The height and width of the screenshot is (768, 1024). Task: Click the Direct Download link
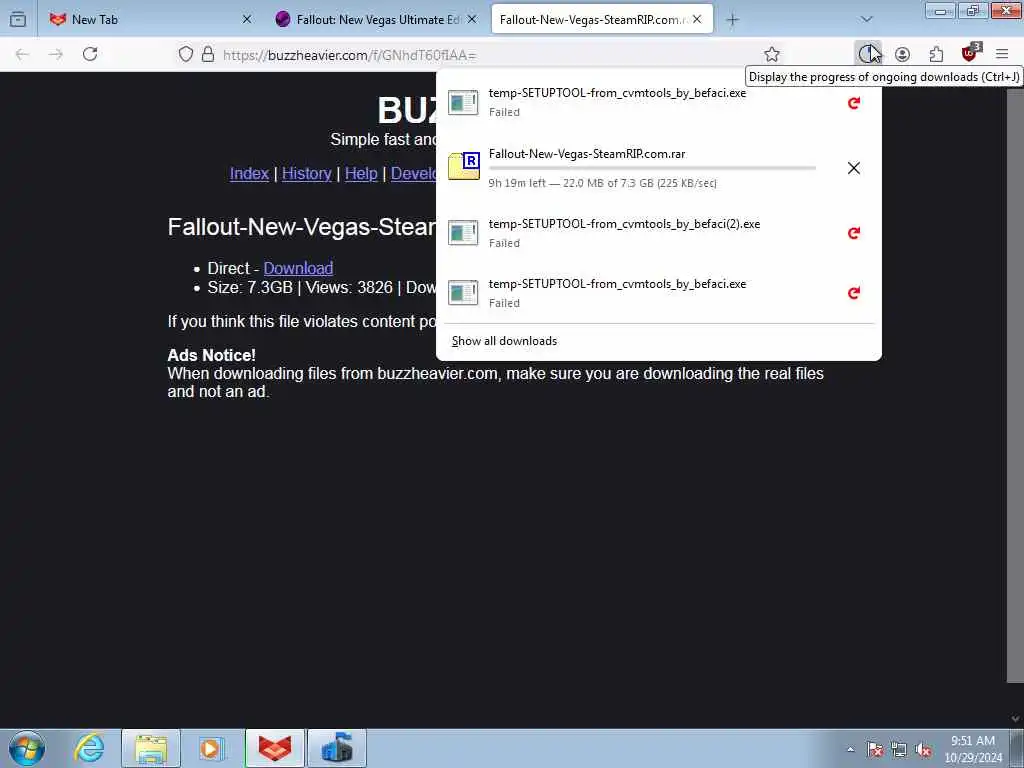click(298, 268)
